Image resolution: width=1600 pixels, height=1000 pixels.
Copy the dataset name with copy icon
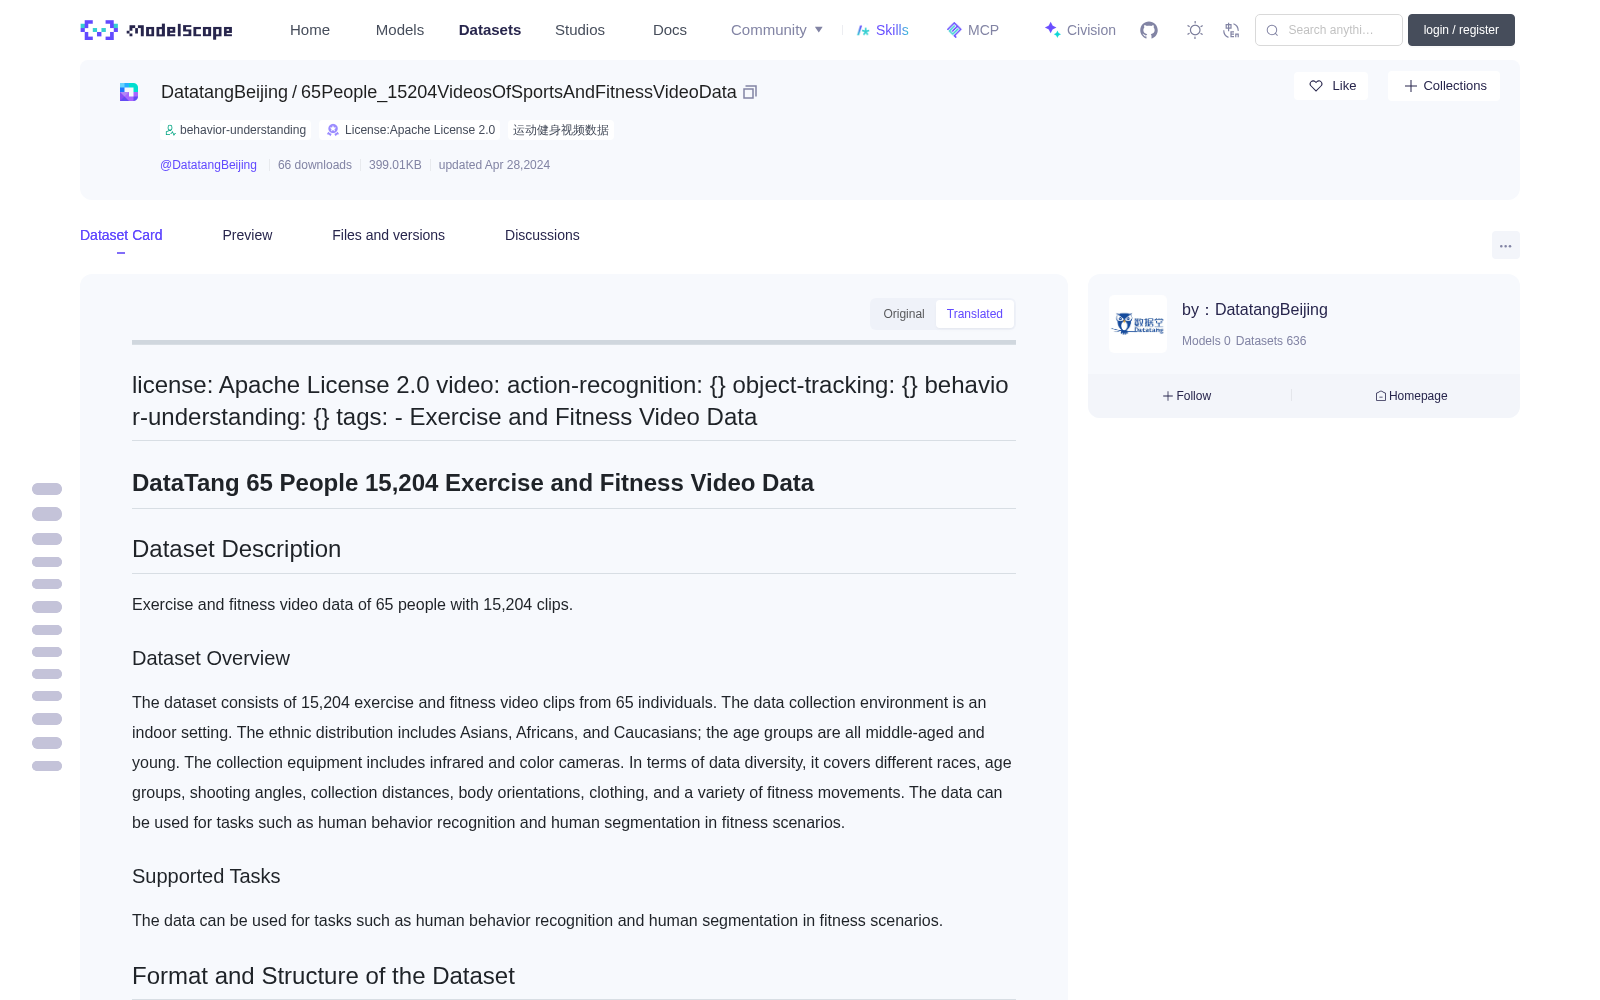point(750,92)
